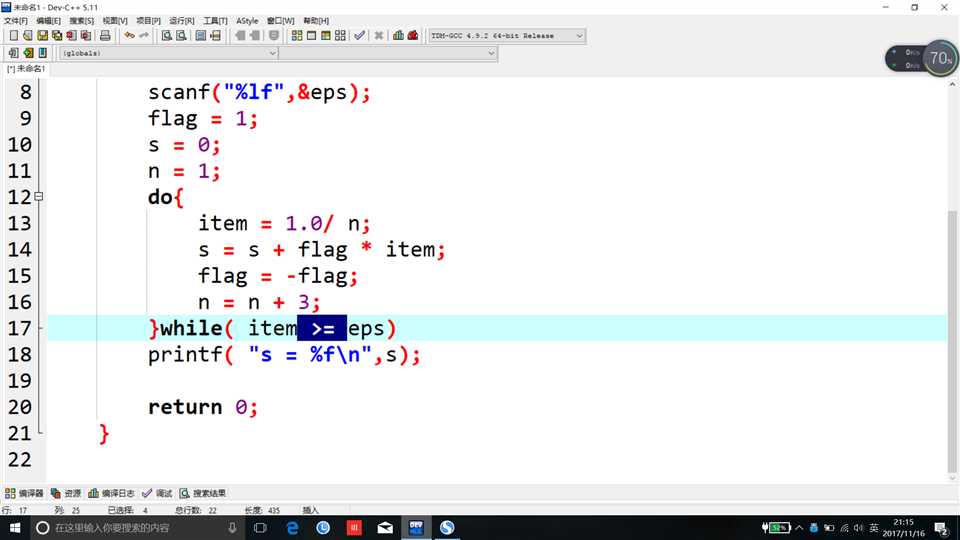960x540 pixels.
Task: Click the highlighted >= operator on line 17
Action: pyautogui.click(x=322, y=329)
